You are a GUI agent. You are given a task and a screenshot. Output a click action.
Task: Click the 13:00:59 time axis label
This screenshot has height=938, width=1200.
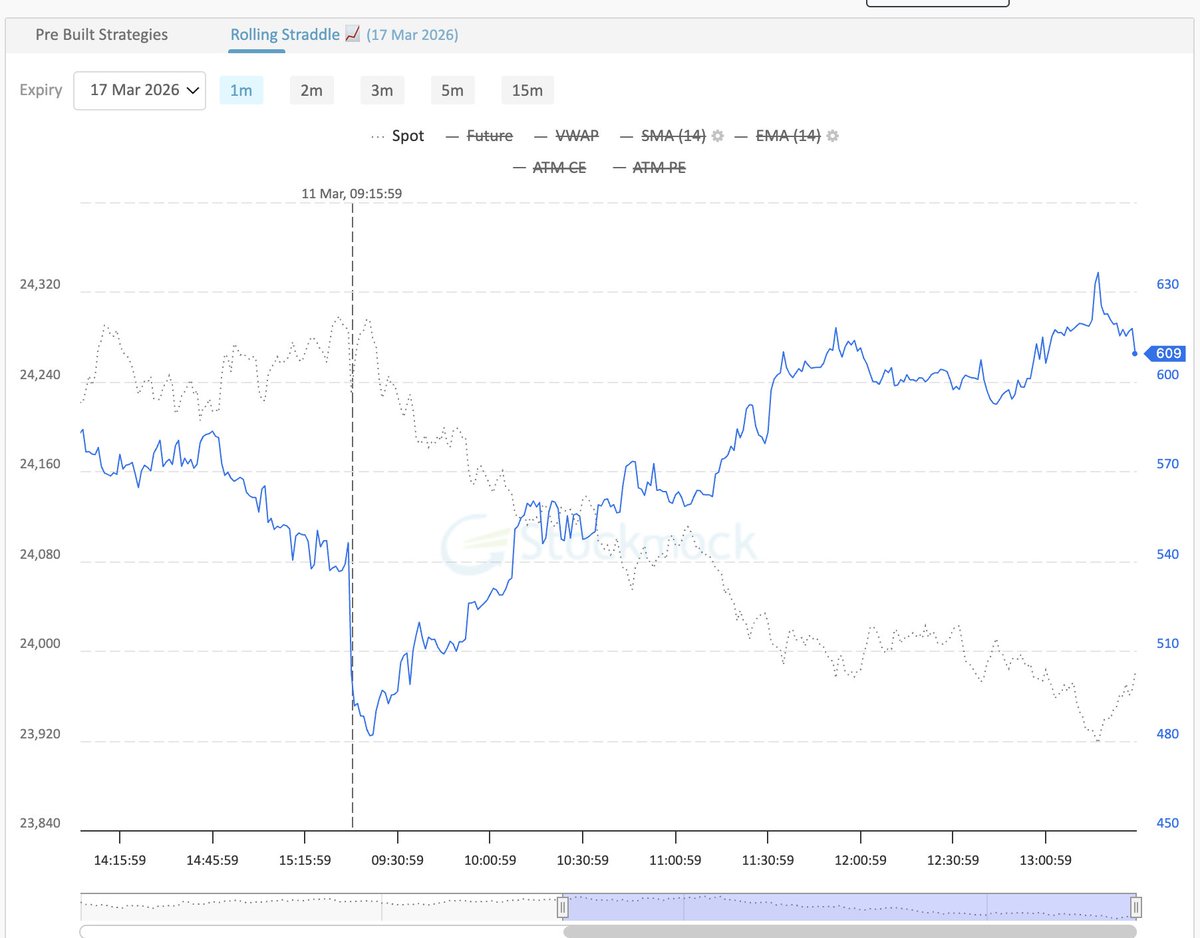[x=1045, y=860]
